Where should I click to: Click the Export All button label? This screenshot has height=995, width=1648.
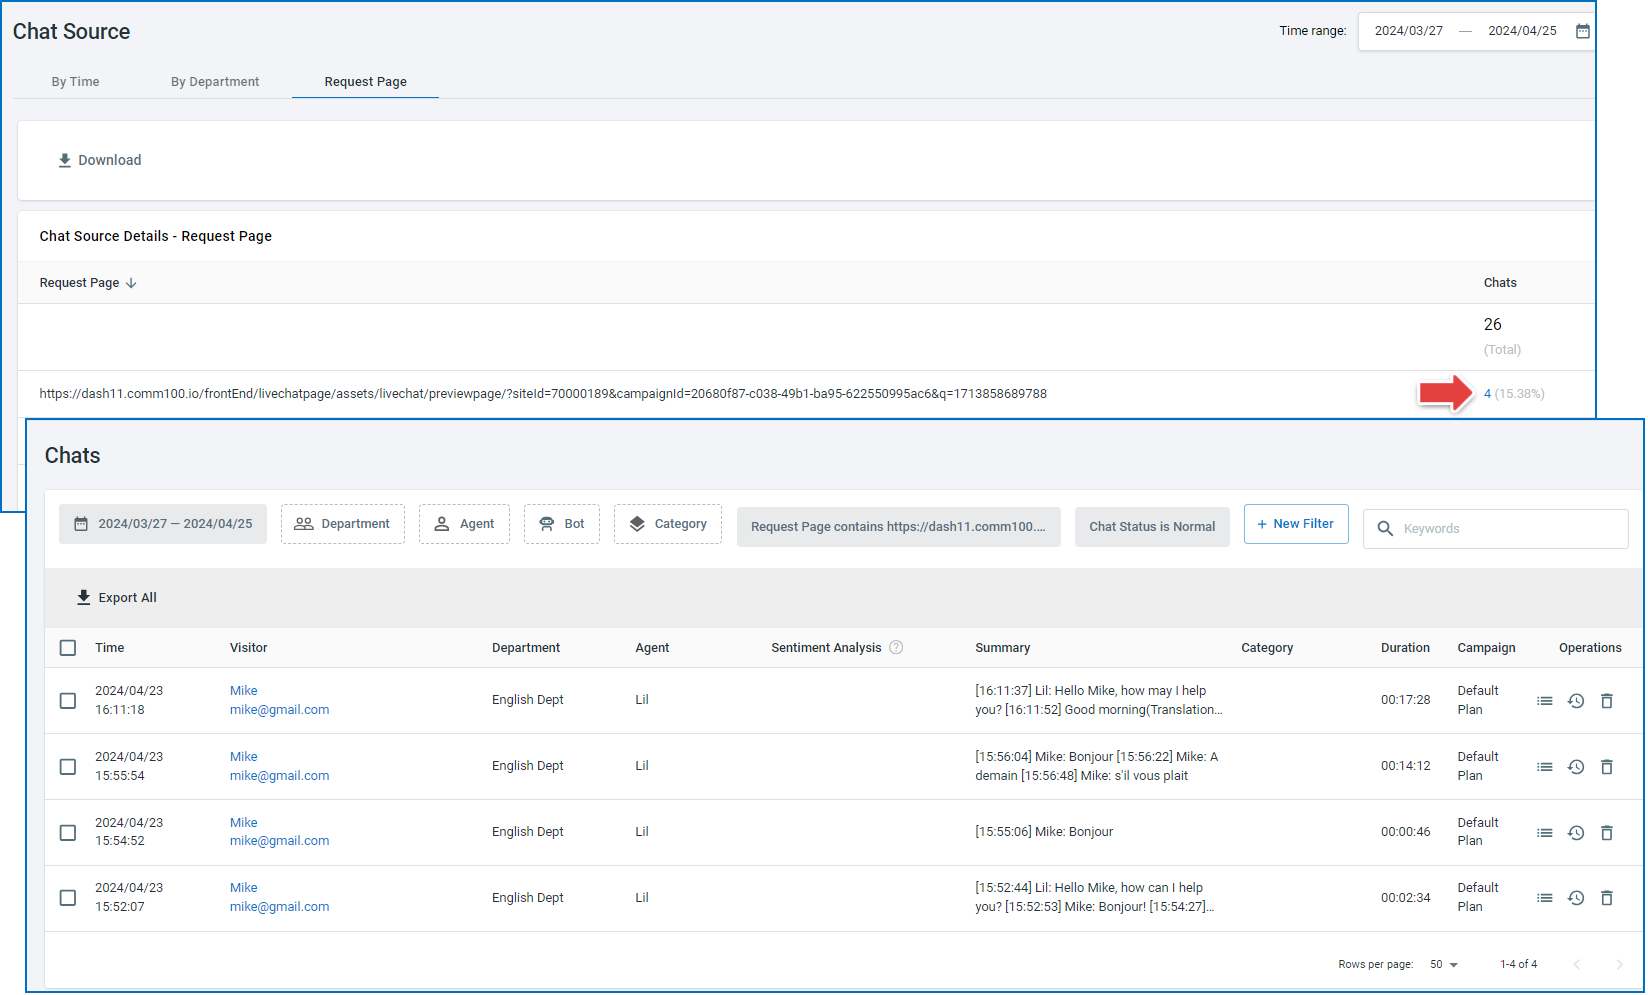coord(128,598)
